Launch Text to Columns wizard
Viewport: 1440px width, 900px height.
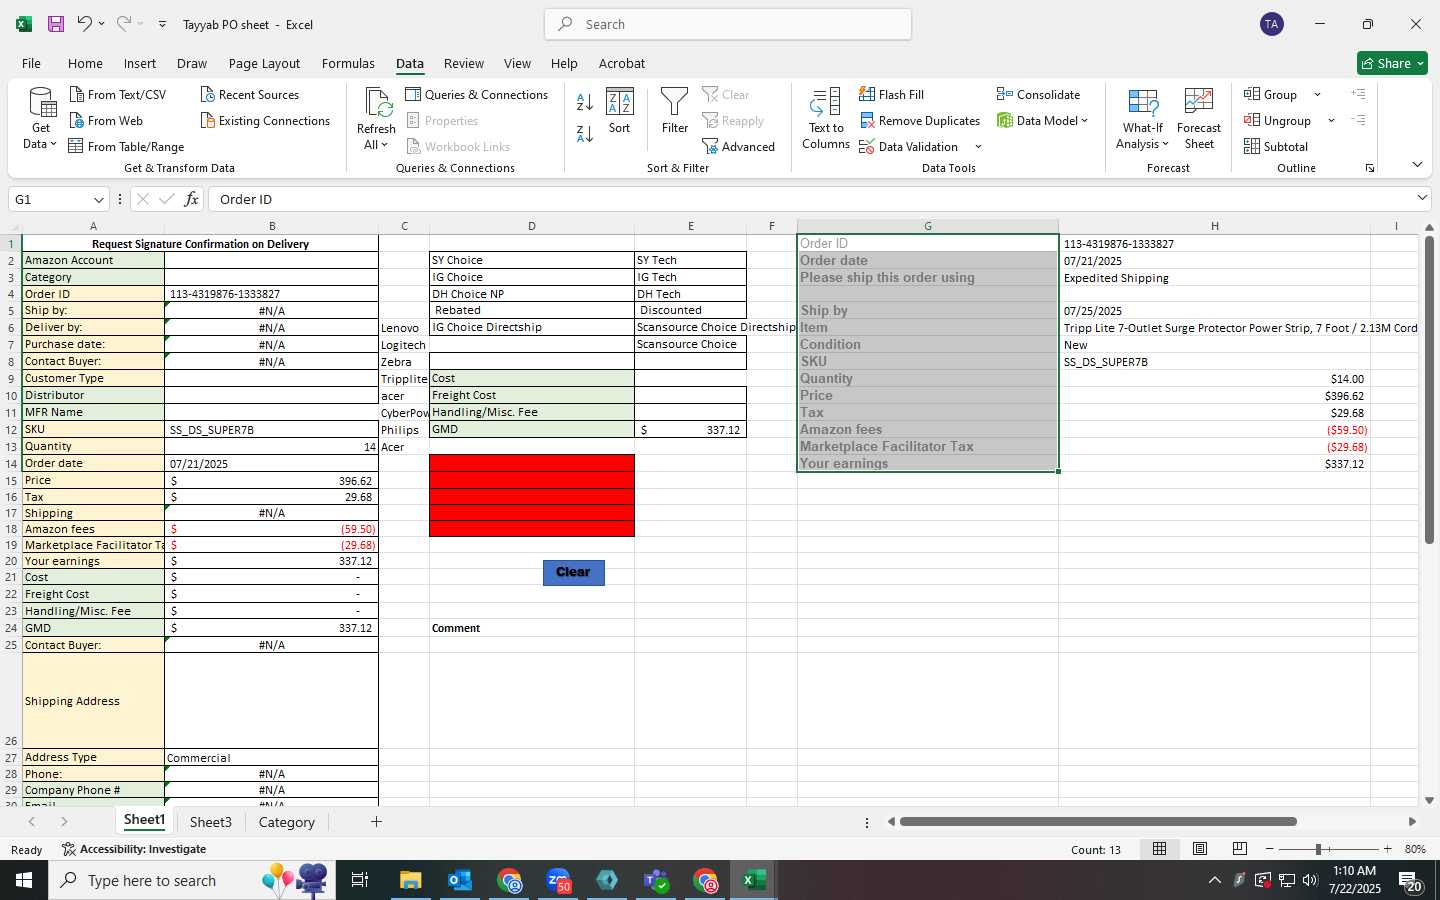826,118
